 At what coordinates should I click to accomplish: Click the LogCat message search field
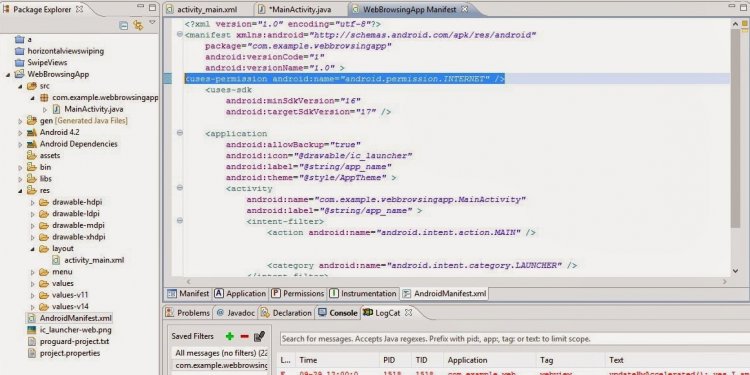point(514,339)
